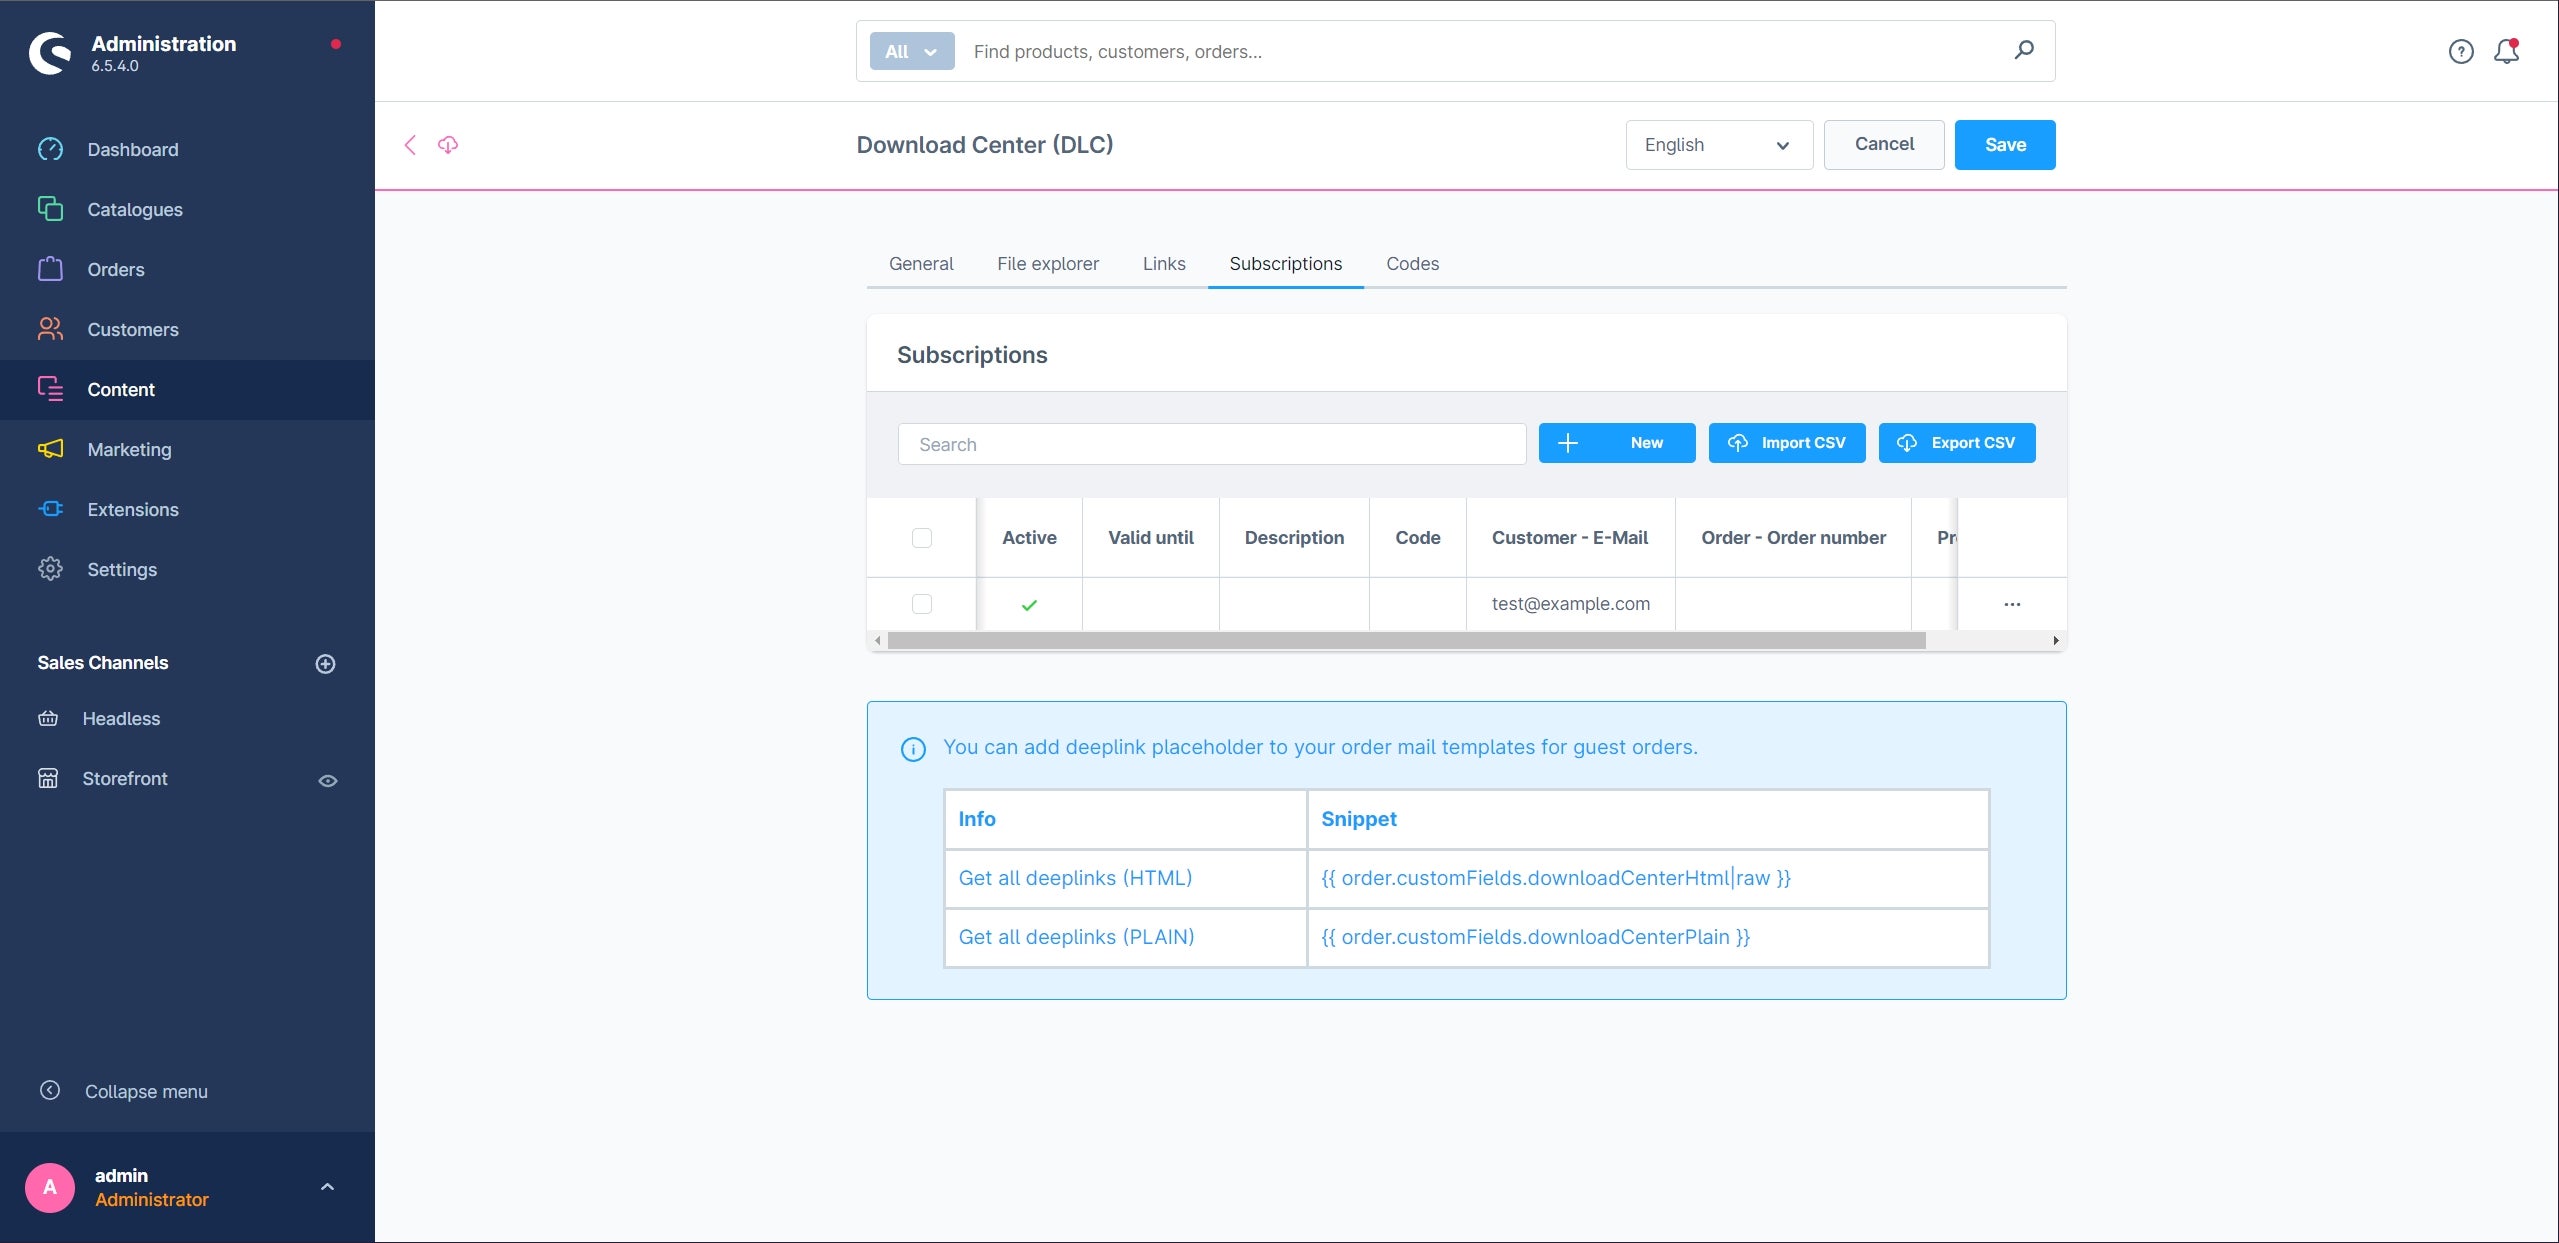The width and height of the screenshot is (2559, 1243).
Task: Click the table's horizontal scrollbar
Action: 1406,640
